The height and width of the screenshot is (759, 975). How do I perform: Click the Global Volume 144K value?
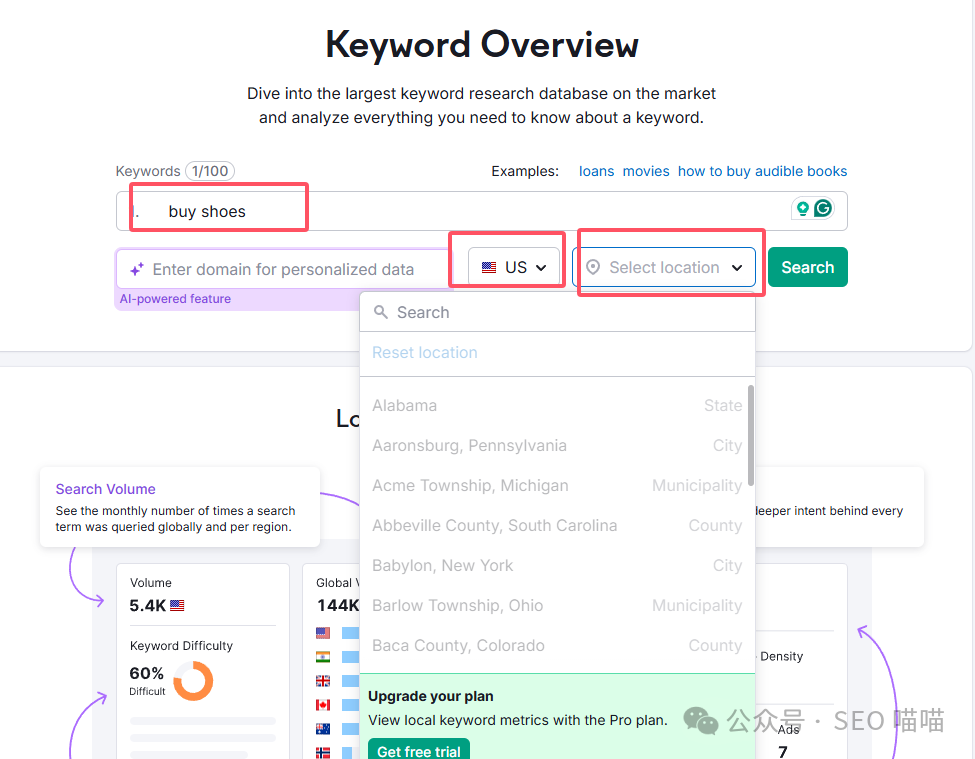338,605
